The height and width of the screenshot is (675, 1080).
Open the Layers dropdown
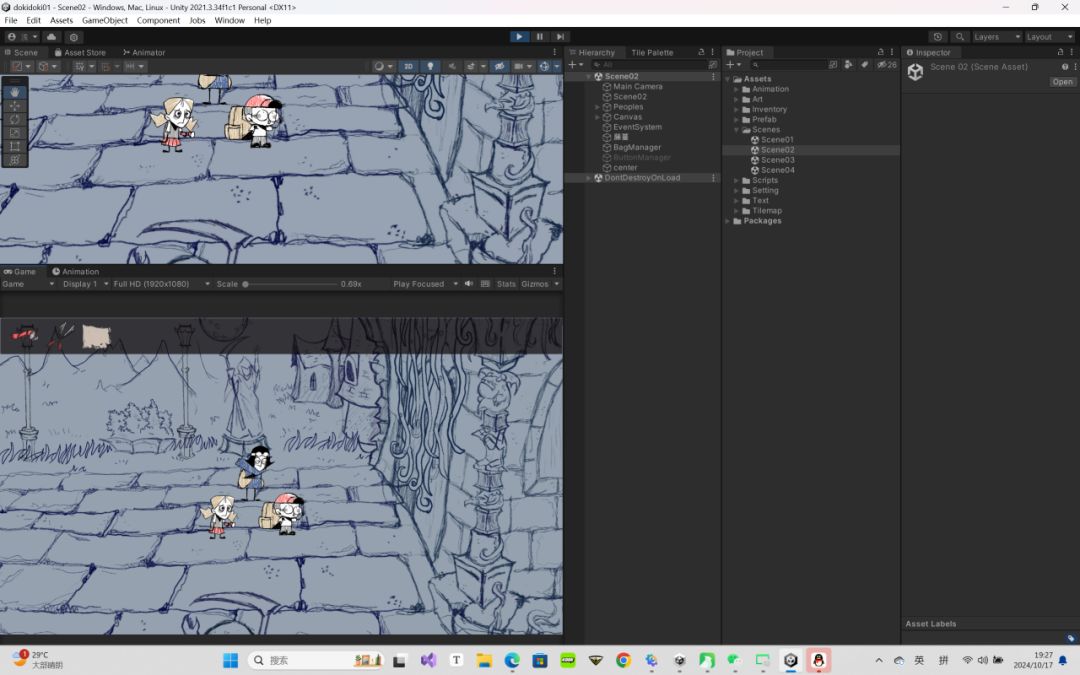(x=996, y=37)
